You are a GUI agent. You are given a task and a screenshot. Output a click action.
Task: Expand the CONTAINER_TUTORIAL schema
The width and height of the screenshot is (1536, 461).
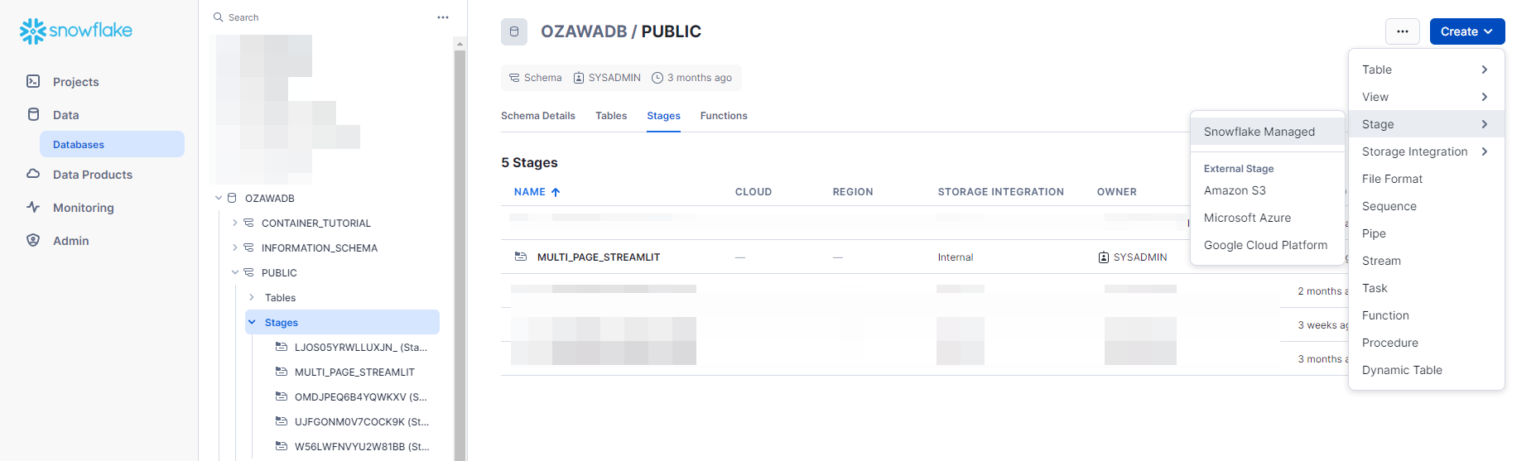pos(235,223)
